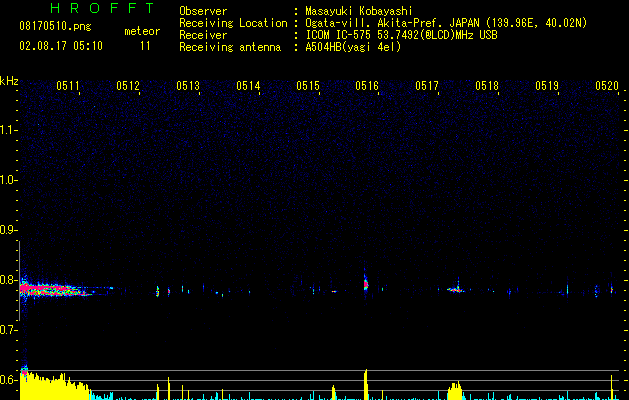Click the 0512 time marker
The image size is (629, 400).
(128, 86)
